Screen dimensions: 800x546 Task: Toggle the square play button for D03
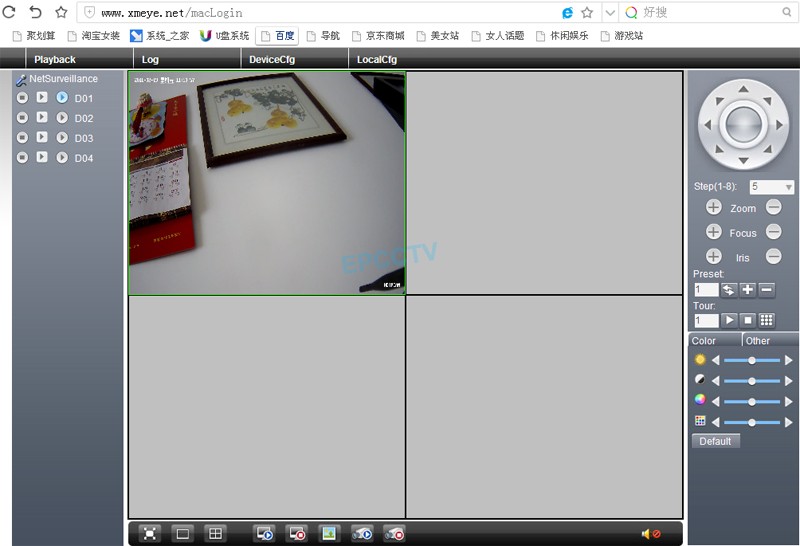pos(42,138)
